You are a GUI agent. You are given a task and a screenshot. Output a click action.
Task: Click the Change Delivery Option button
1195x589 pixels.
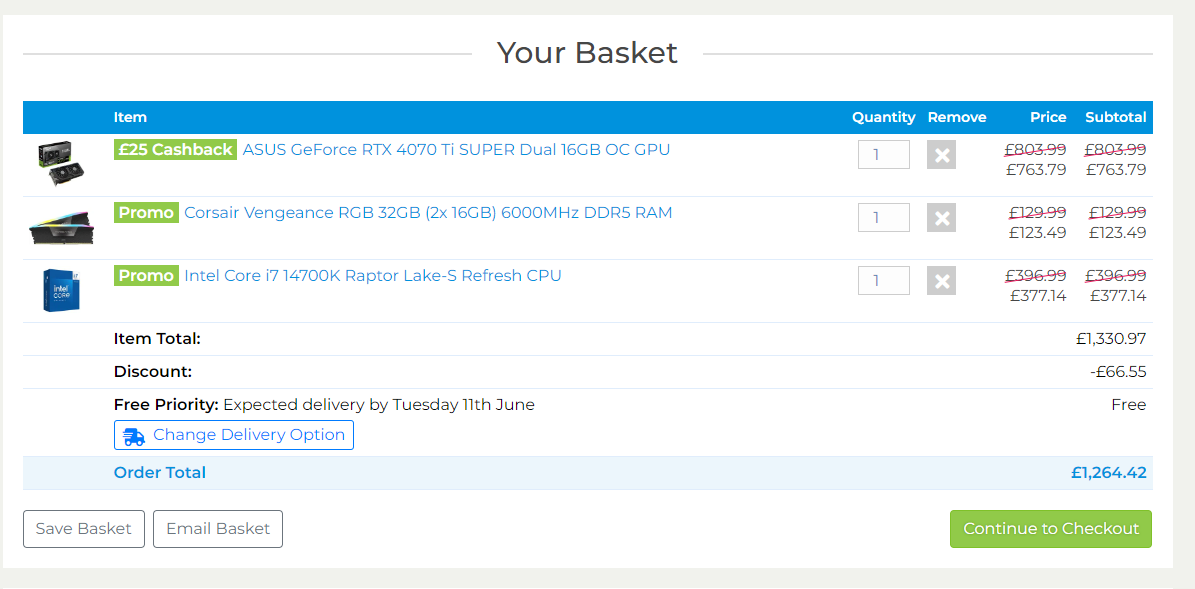[x=234, y=436]
